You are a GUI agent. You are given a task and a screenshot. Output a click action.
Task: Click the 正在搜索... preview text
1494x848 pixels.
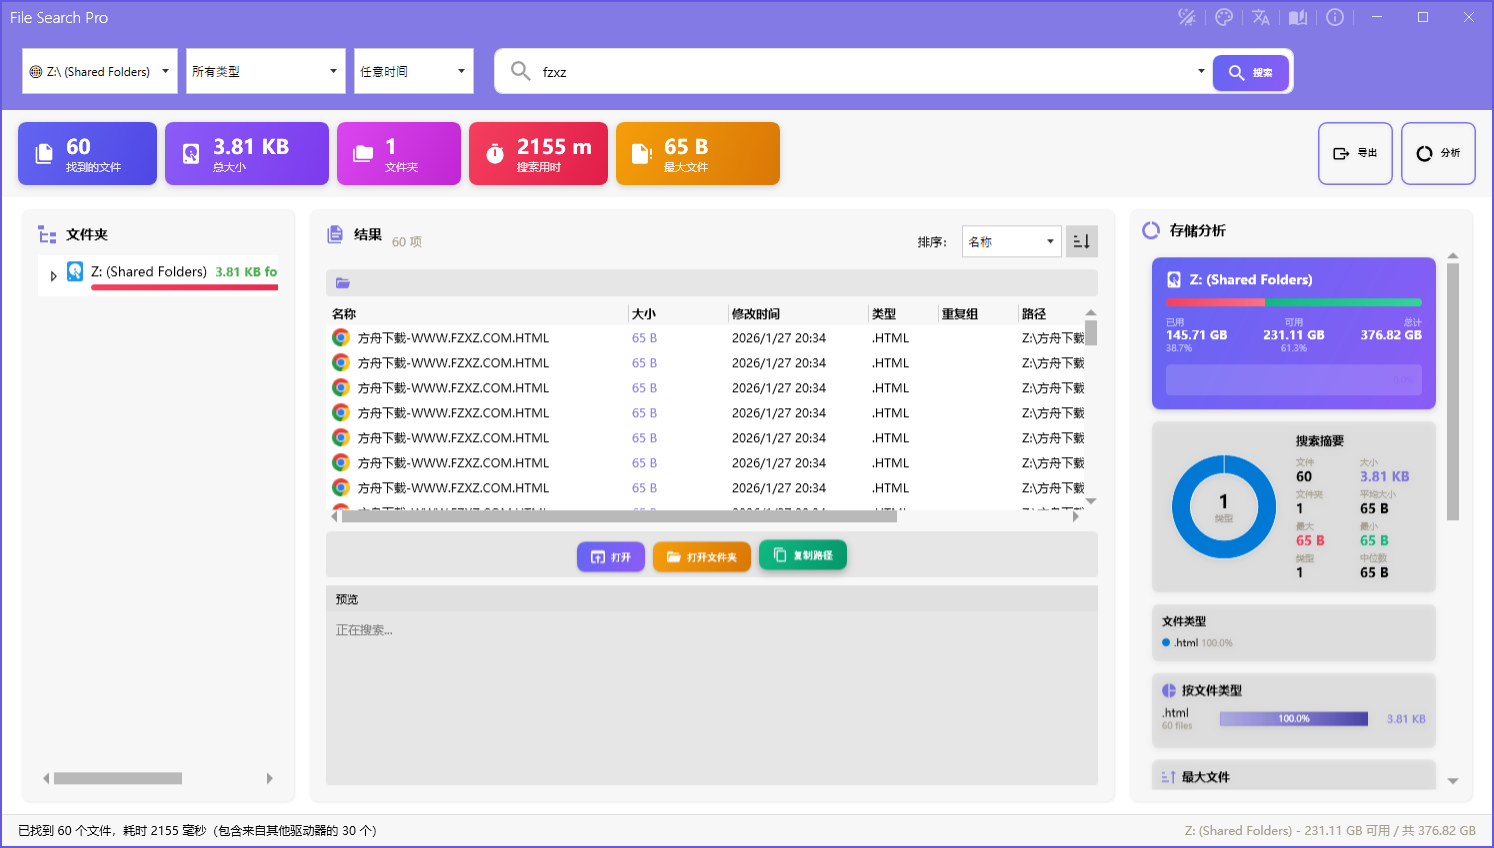click(364, 630)
